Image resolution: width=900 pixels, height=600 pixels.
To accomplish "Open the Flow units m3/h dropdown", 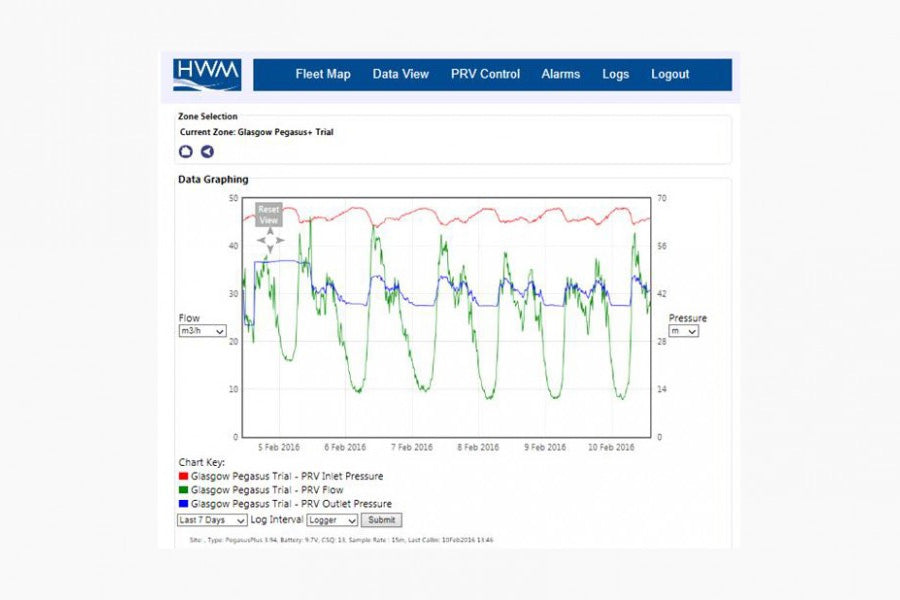I will 202,331.
